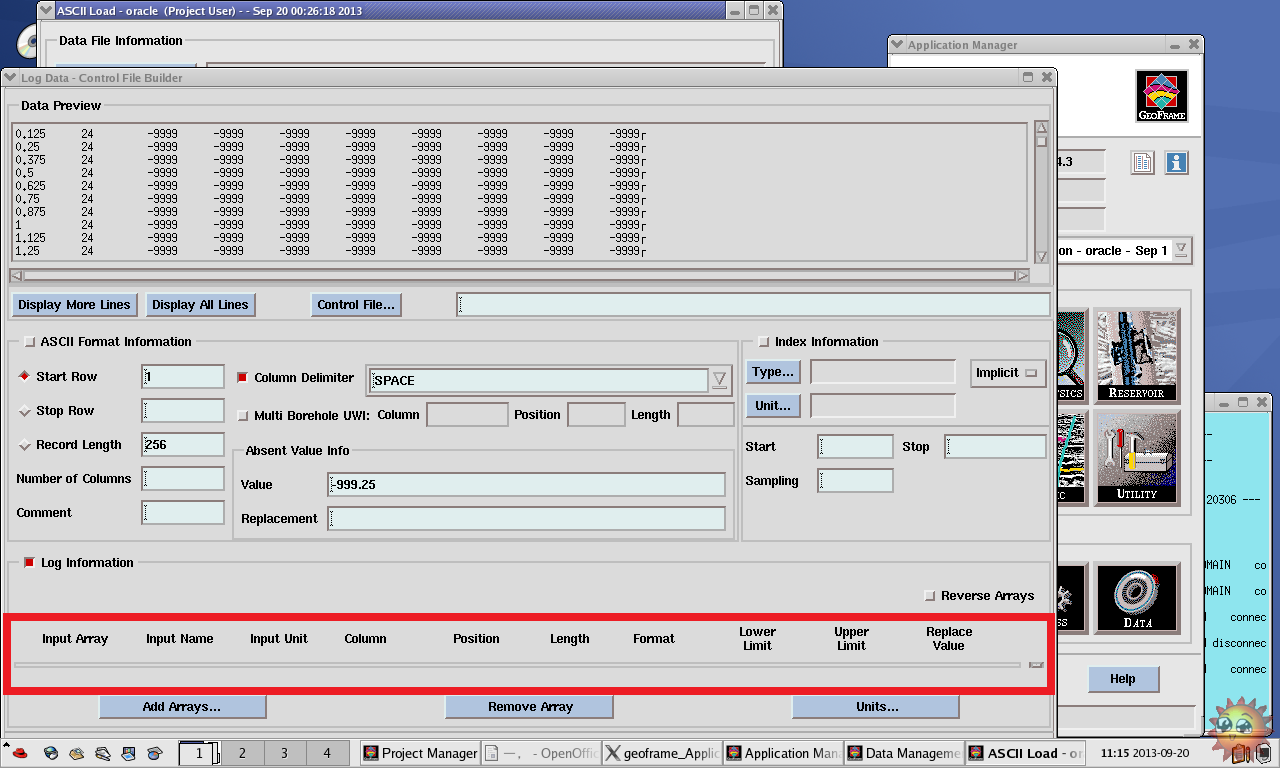The width and height of the screenshot is (1280, 768).
Task: Click the document report icon in Application Manager
Action: coord(1142,163)
